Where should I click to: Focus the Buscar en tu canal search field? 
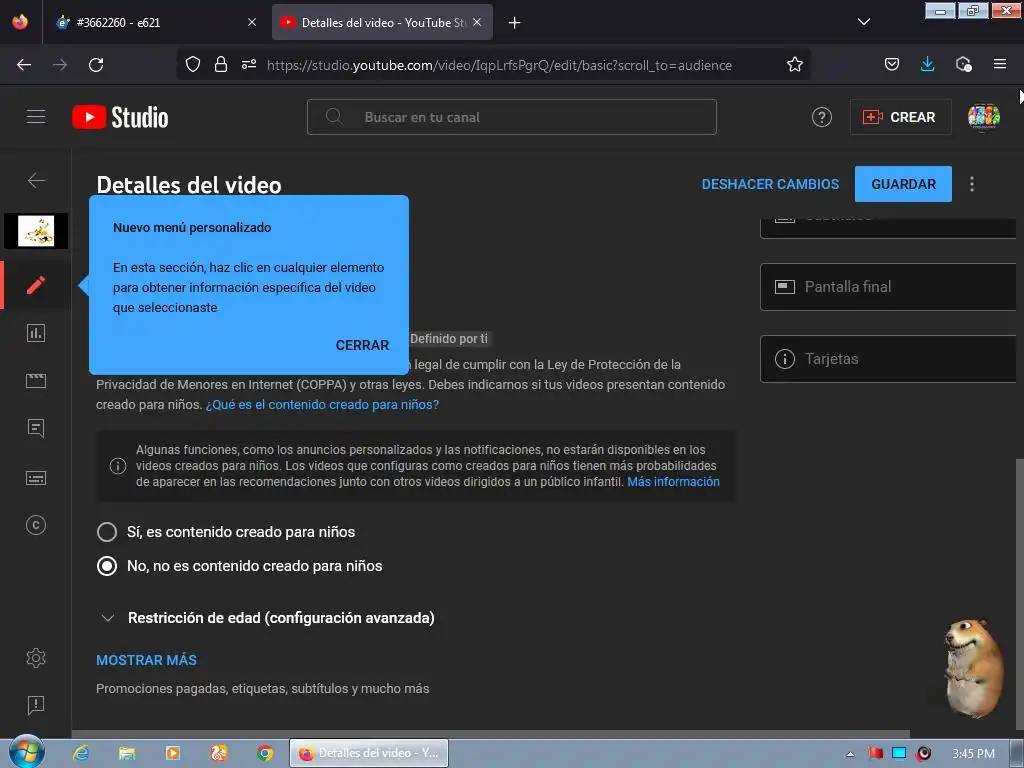[x=512, y=118]
